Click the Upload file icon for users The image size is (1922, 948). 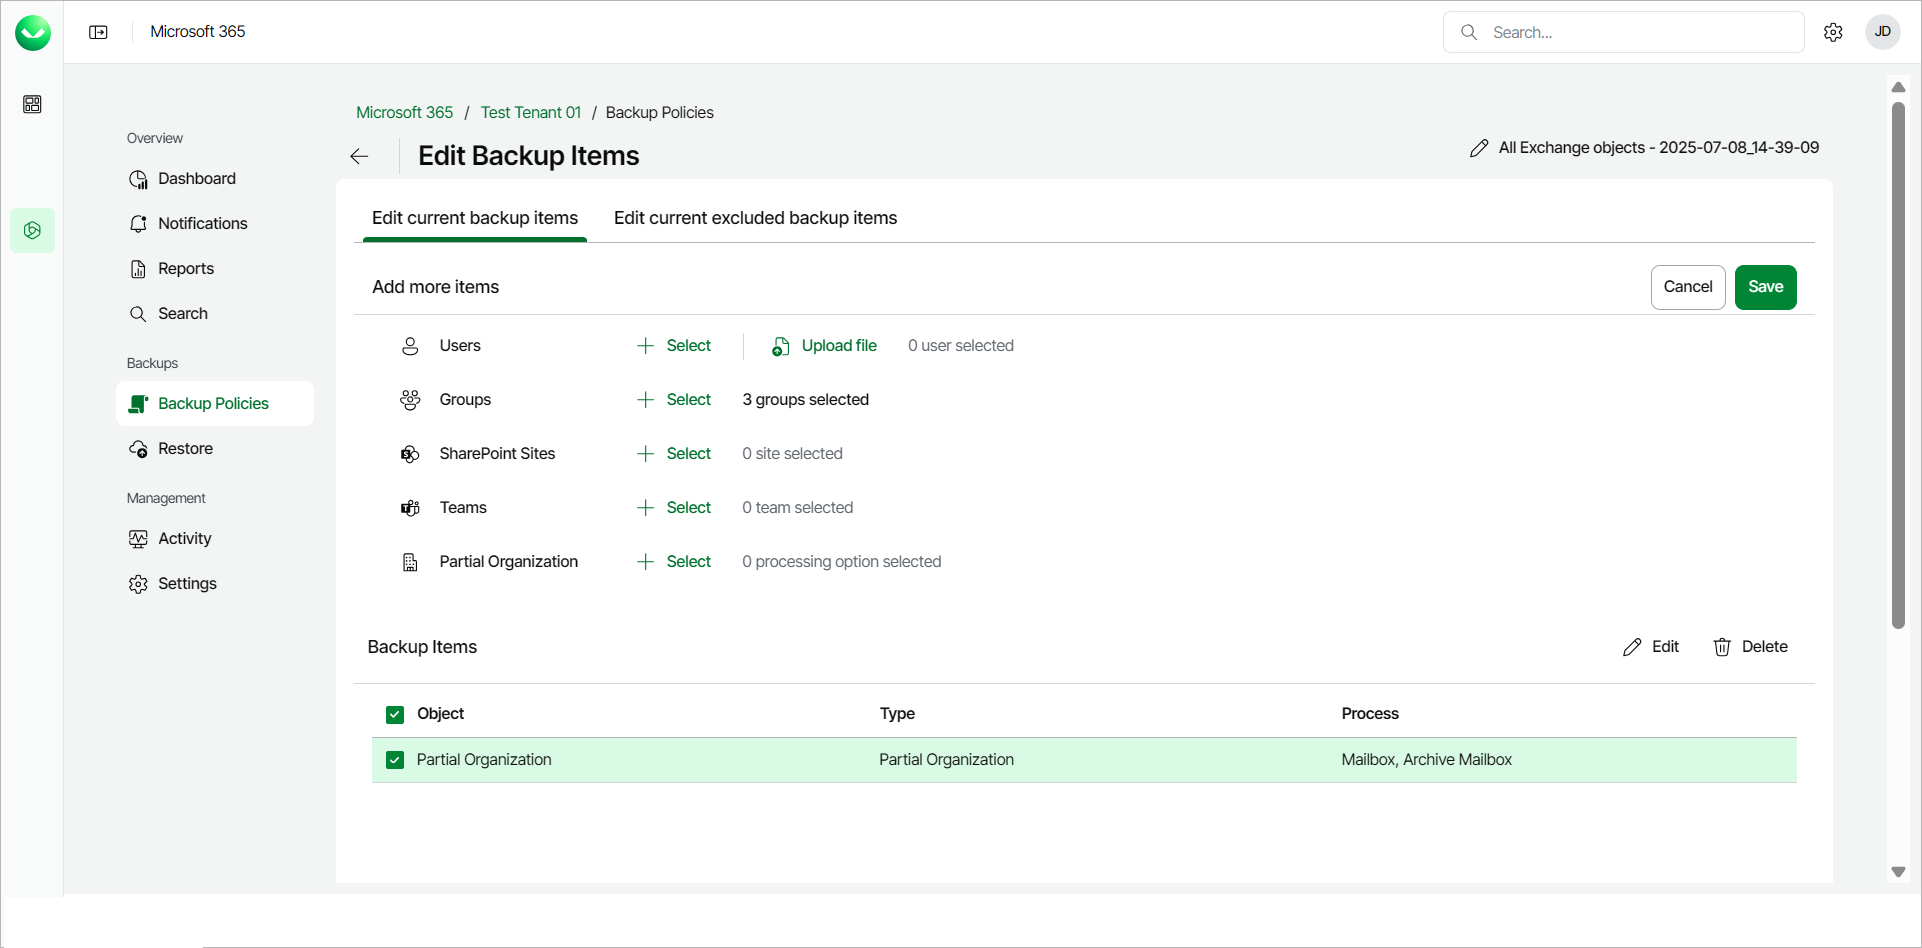(x=781, y=346)
